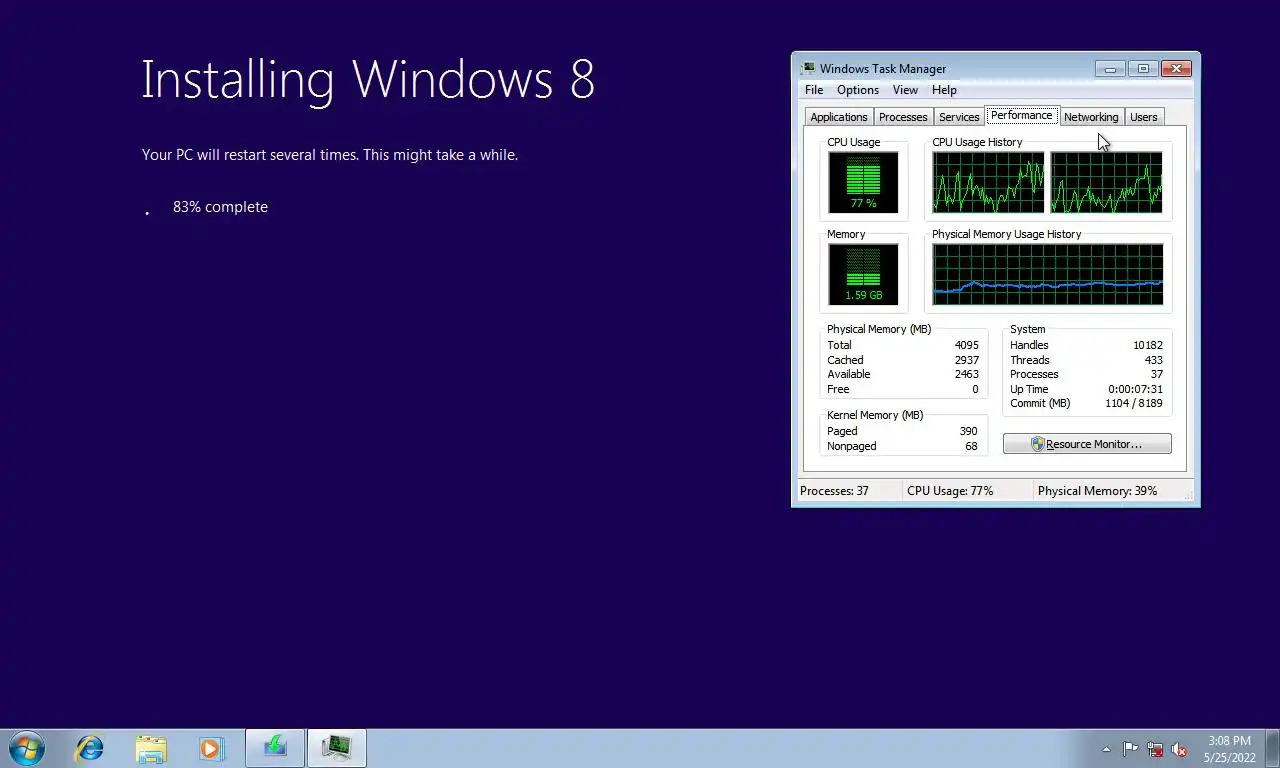Click the 83% complete progress text

pyautogui.click(x=220, y=207)
